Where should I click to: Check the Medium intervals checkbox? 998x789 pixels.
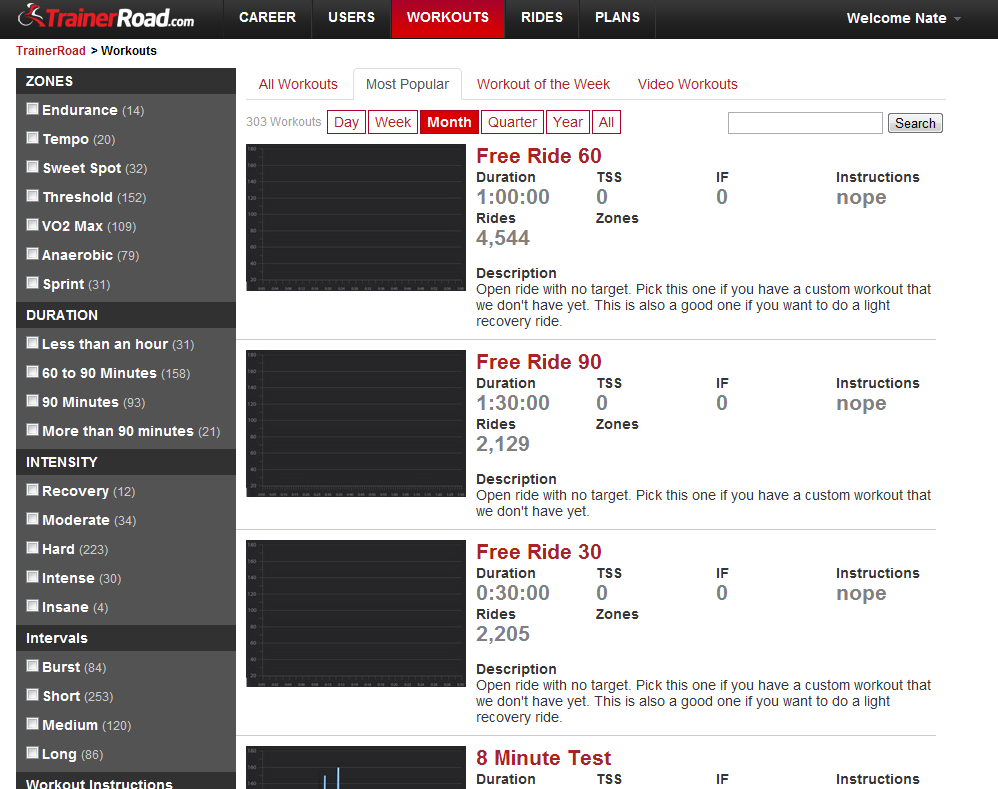32,723
